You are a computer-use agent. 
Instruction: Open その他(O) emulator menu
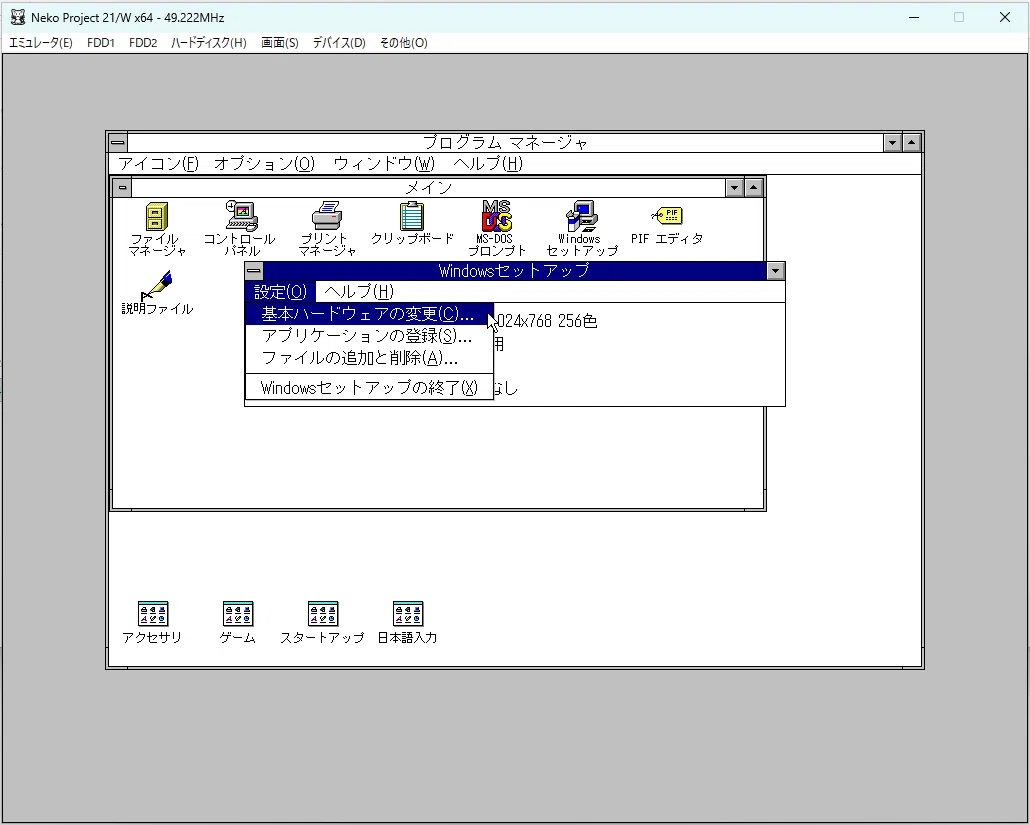point(403,43)
